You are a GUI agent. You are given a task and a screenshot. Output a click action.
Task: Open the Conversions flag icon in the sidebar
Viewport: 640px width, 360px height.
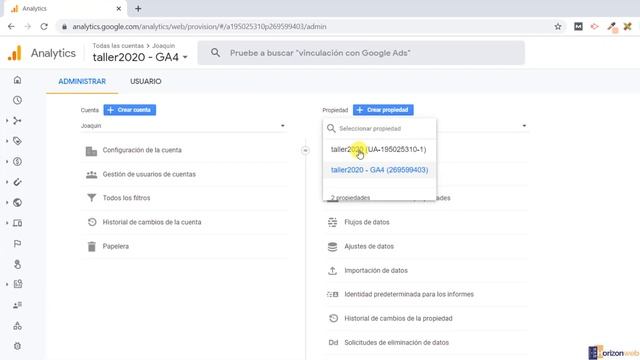pyautogui.click(x=17, y=244)
